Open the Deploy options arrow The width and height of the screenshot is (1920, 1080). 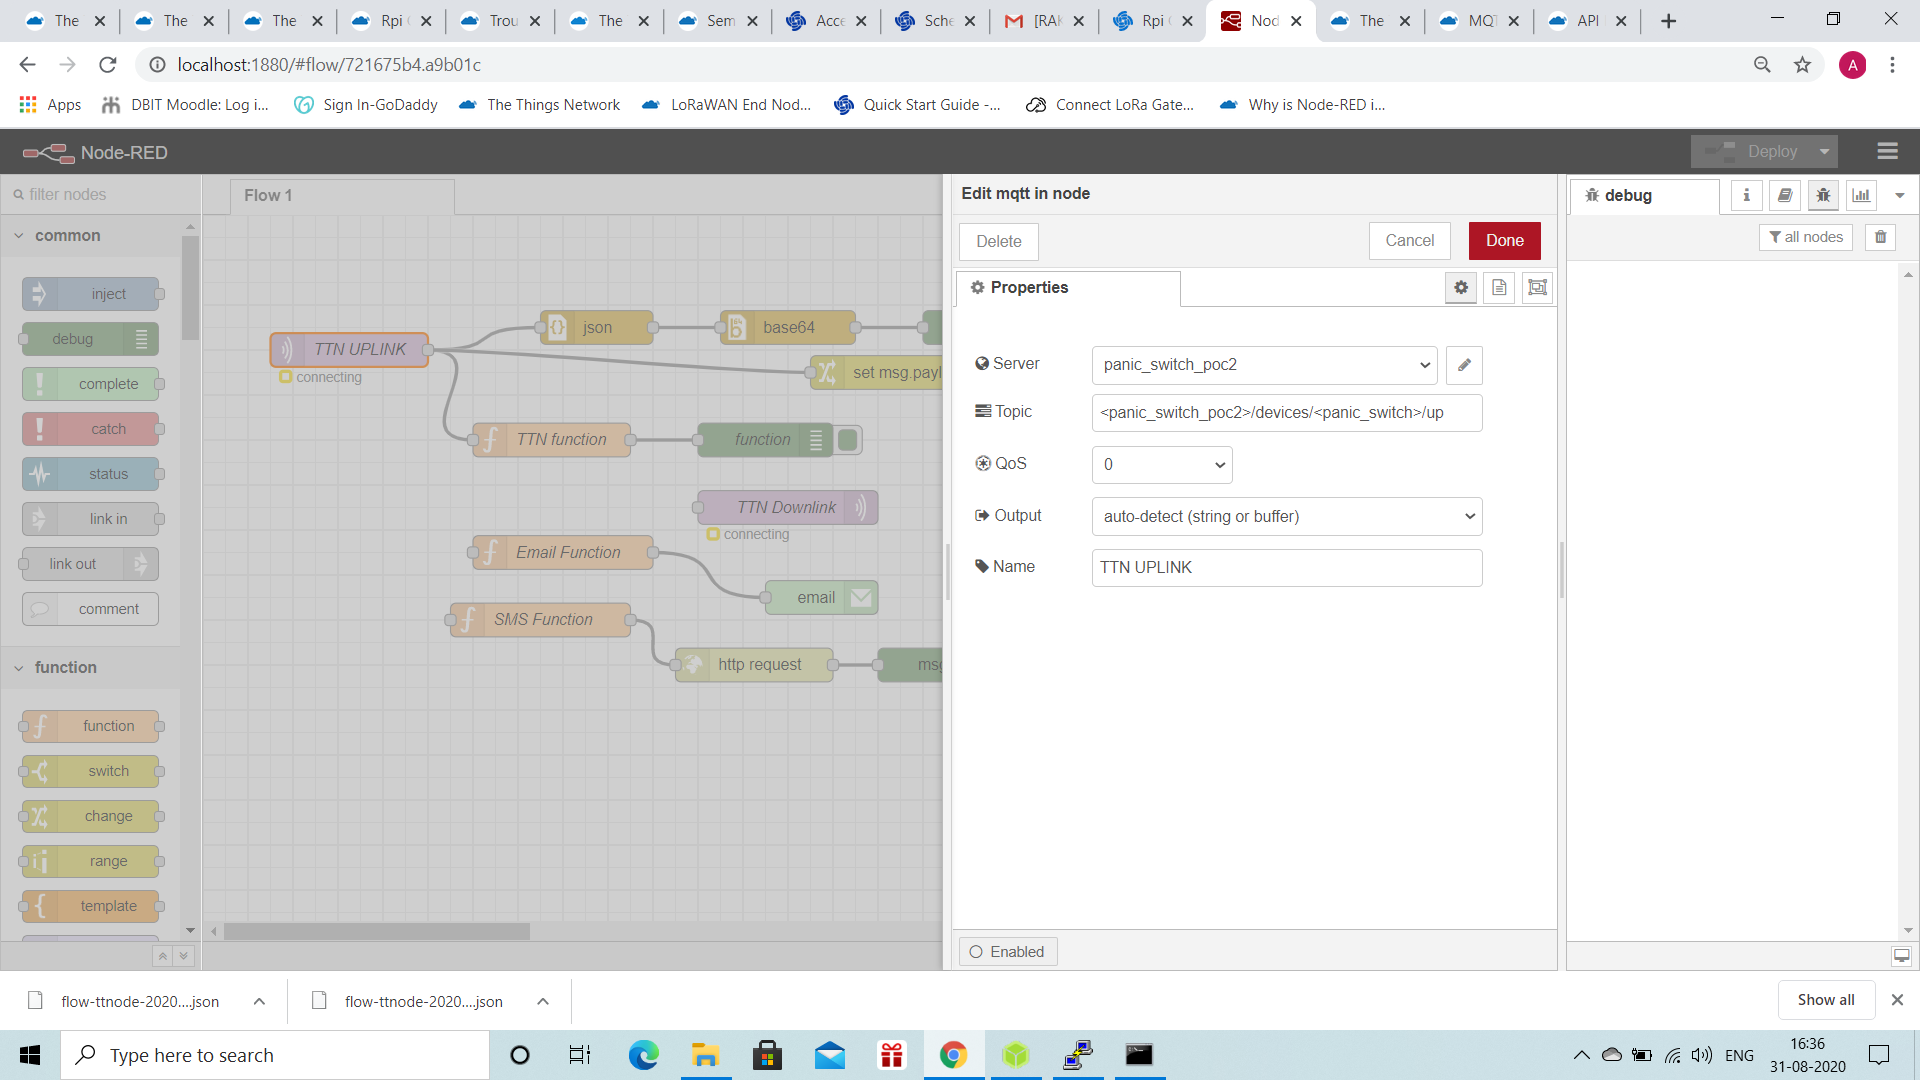point(1824,152)
